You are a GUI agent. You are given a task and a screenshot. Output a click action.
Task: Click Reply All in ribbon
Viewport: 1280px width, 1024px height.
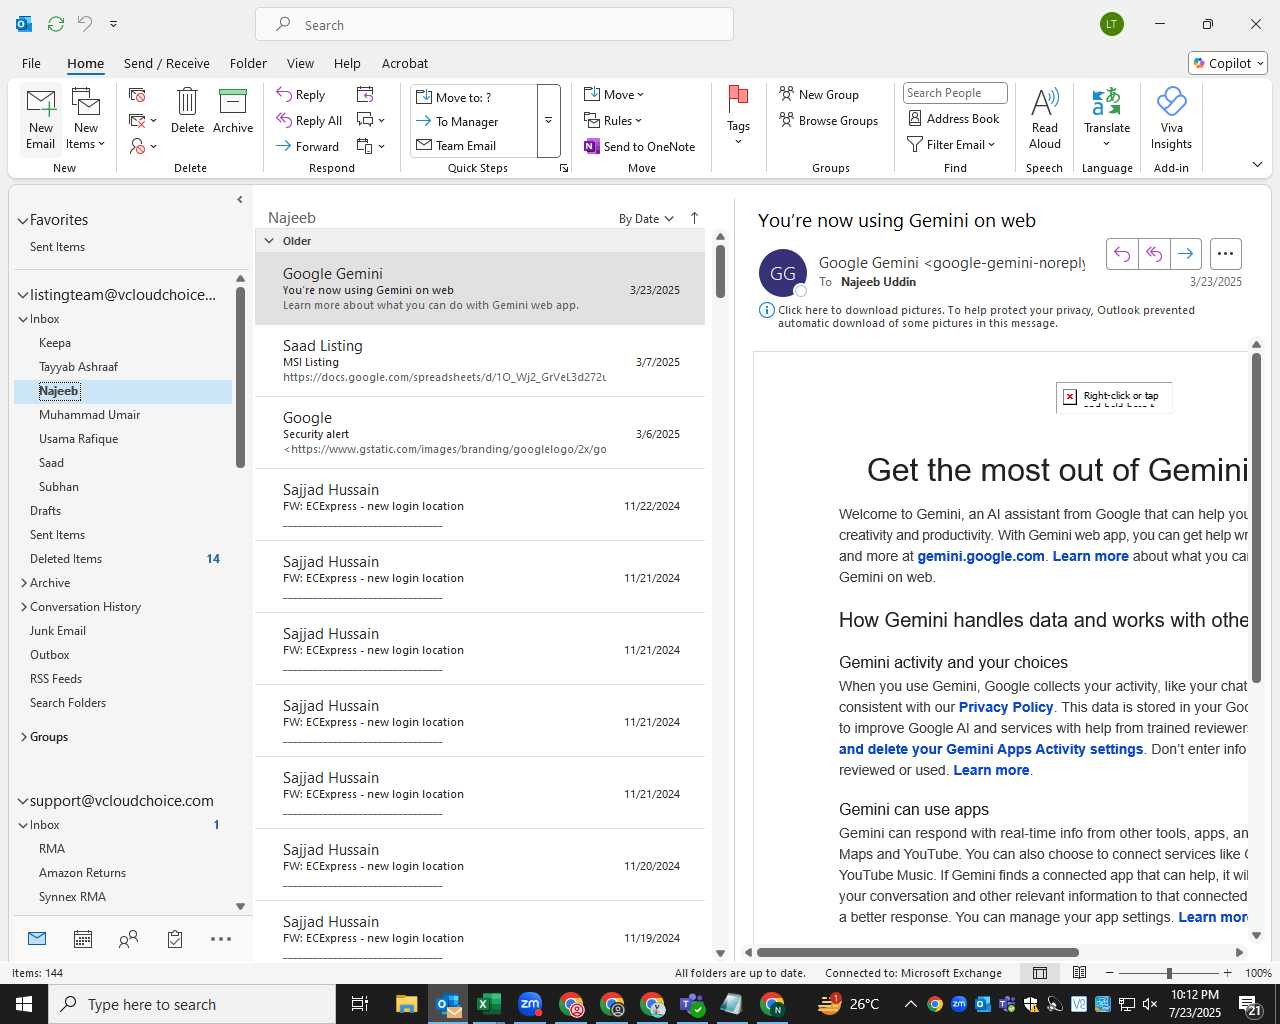pyautogui.click(x=309, y=120)
